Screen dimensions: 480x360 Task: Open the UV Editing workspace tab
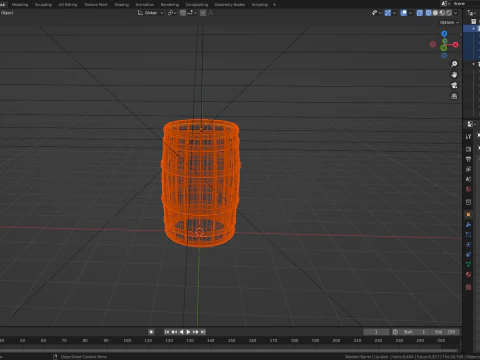pyautogui.click(x=68, y=5)
